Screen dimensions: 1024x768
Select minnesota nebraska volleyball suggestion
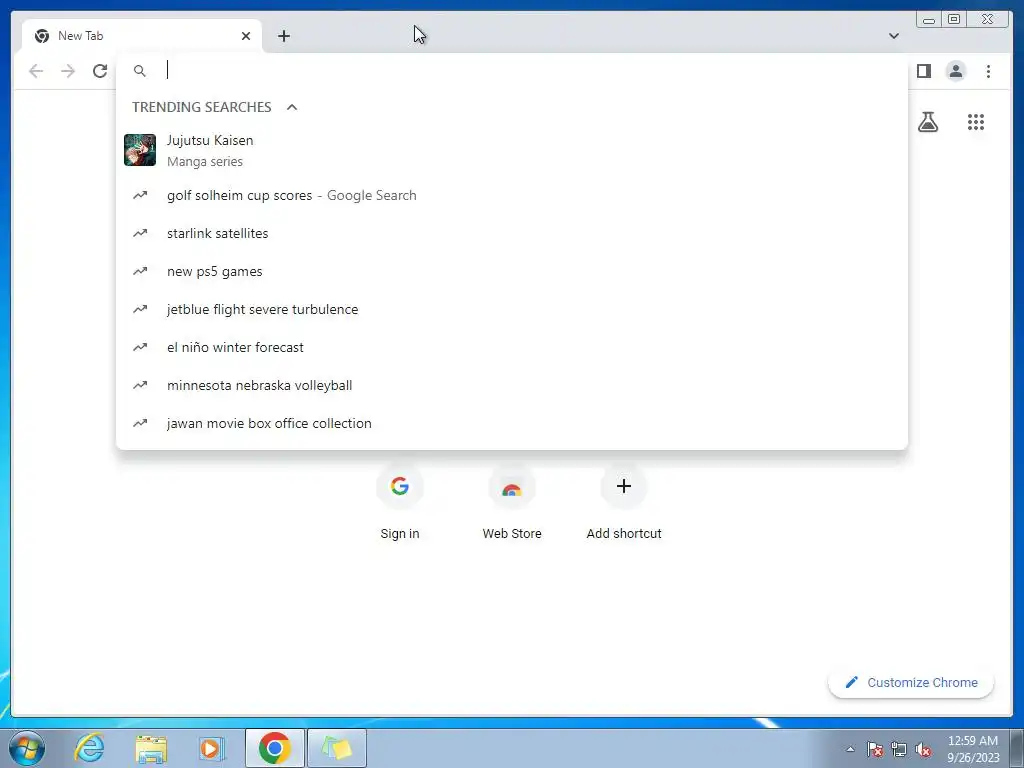click(x=511, y=385)
